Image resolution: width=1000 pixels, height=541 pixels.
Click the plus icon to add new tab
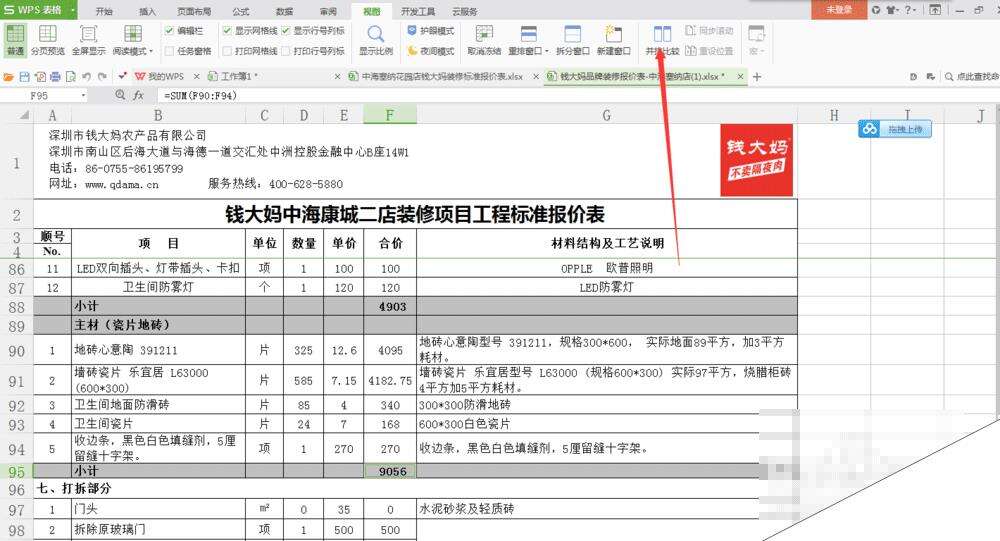coord(757,77)
